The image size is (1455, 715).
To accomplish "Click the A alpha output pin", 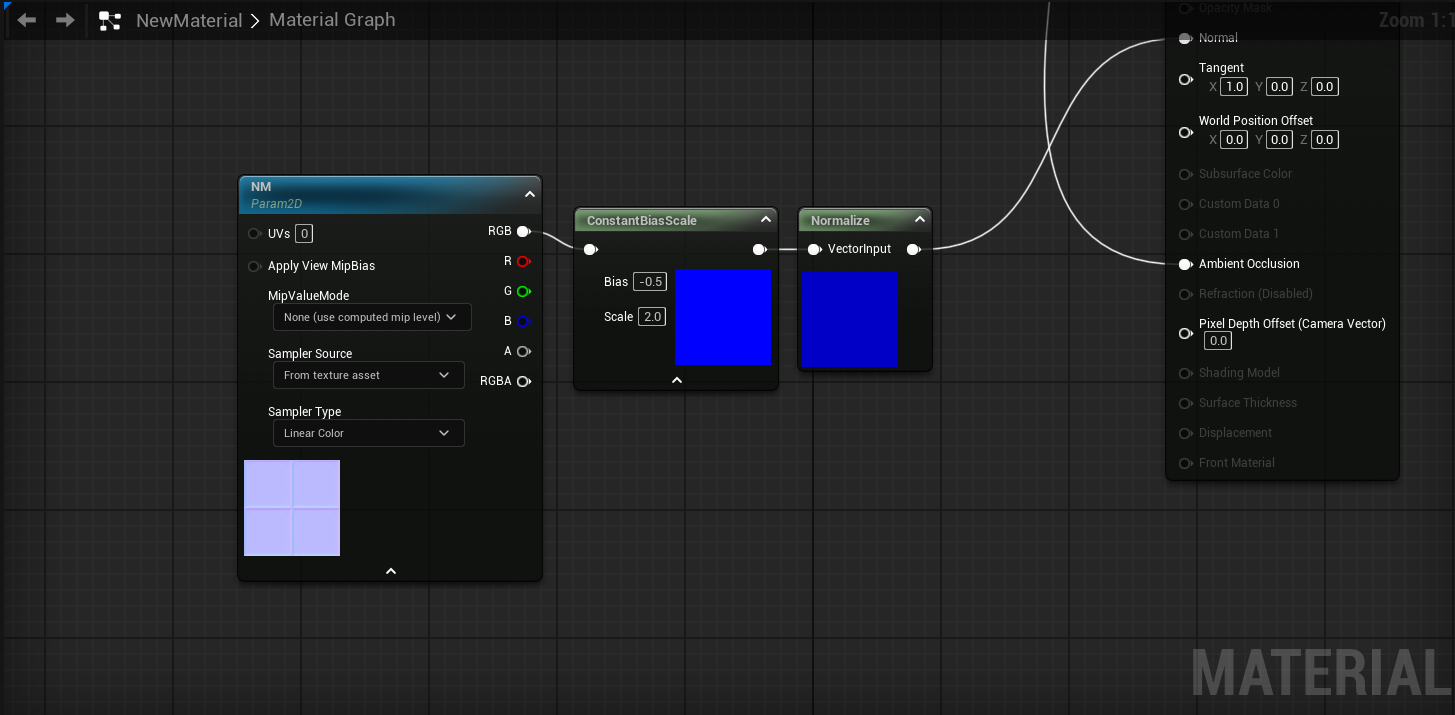I will [523, 351].
